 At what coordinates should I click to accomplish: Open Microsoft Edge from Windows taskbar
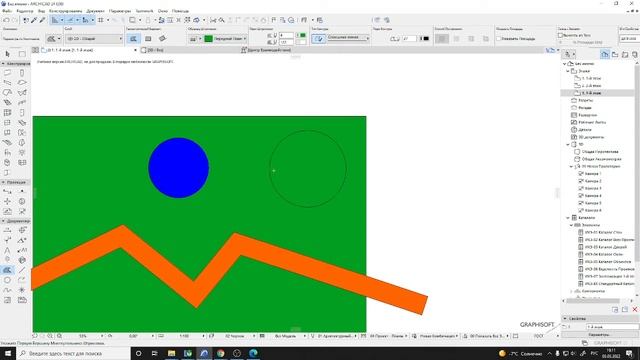point(253,353)
